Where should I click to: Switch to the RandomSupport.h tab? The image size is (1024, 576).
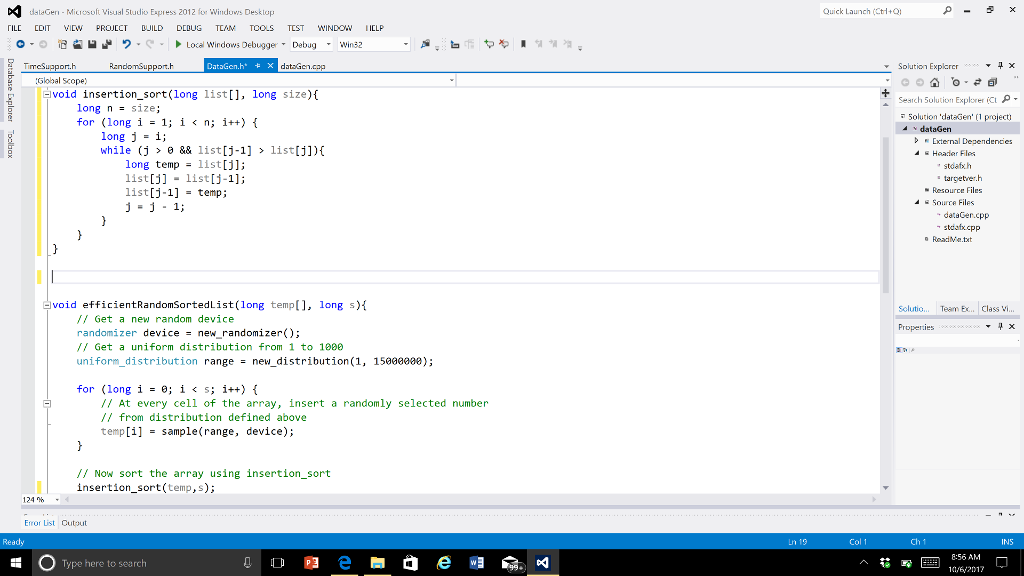click(x=142, y=66)
